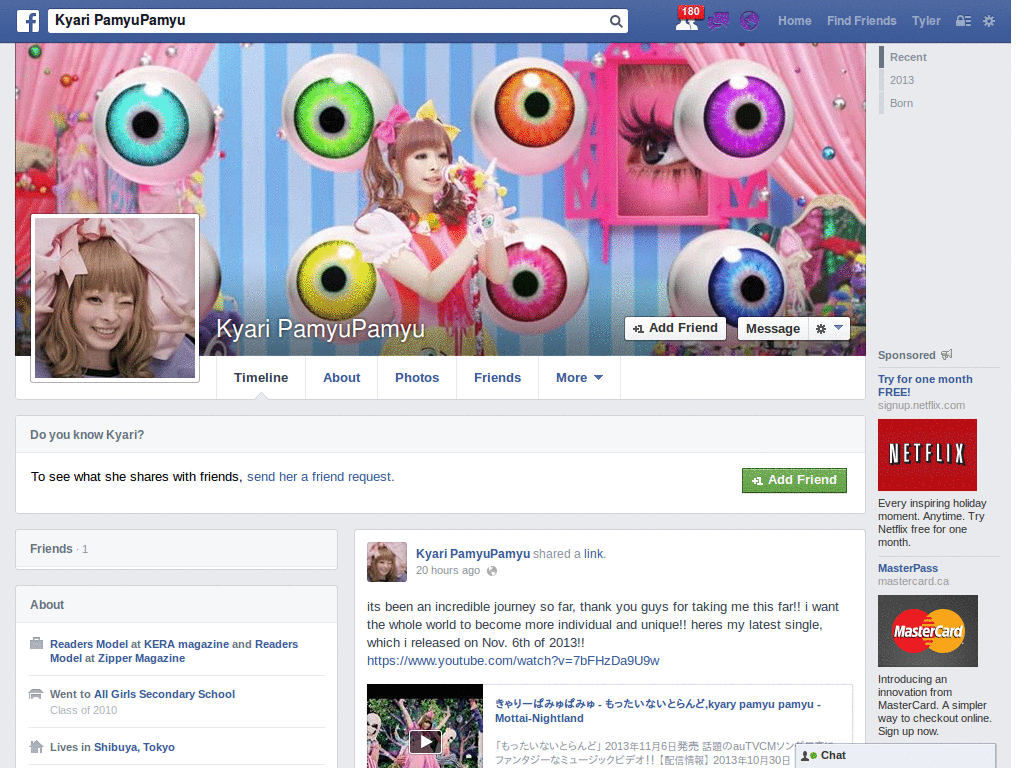The height and width of the screenshot is (768, 1024).
Task: Open the YouTube link in the post
Action: [513, 661]
